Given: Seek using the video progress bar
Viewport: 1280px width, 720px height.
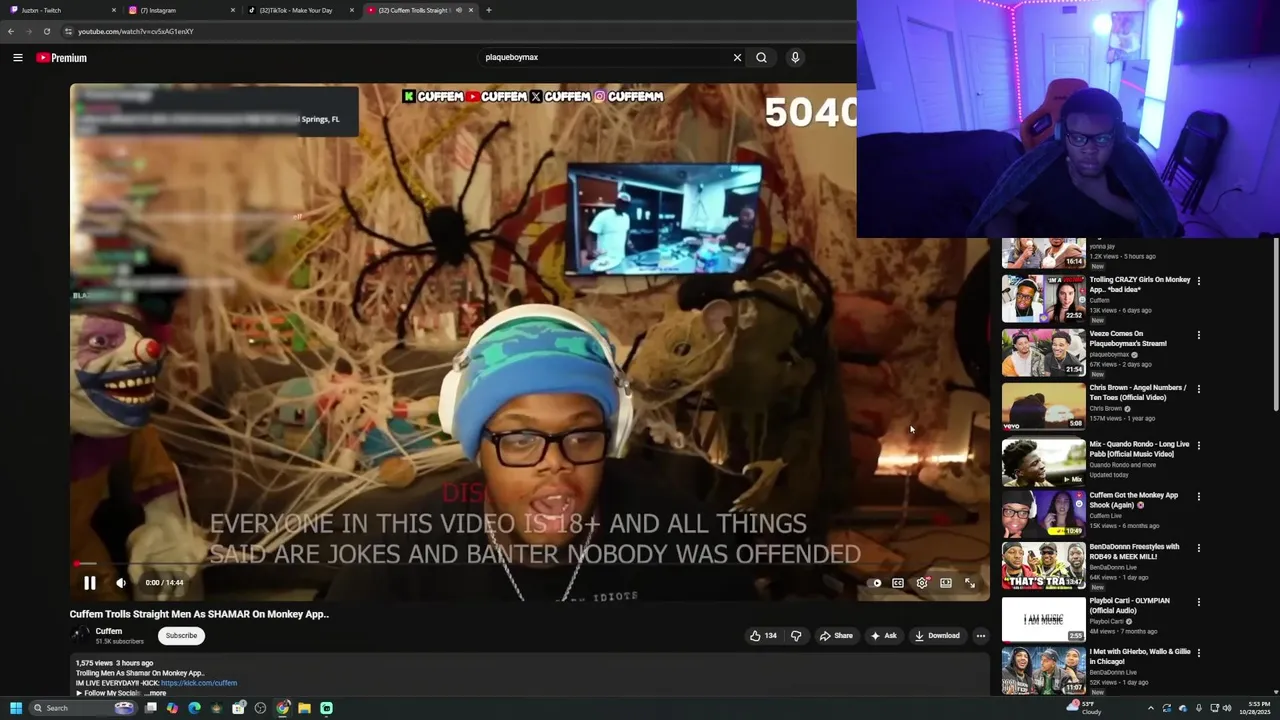Looking at the screenshot, I should [530, 564].
